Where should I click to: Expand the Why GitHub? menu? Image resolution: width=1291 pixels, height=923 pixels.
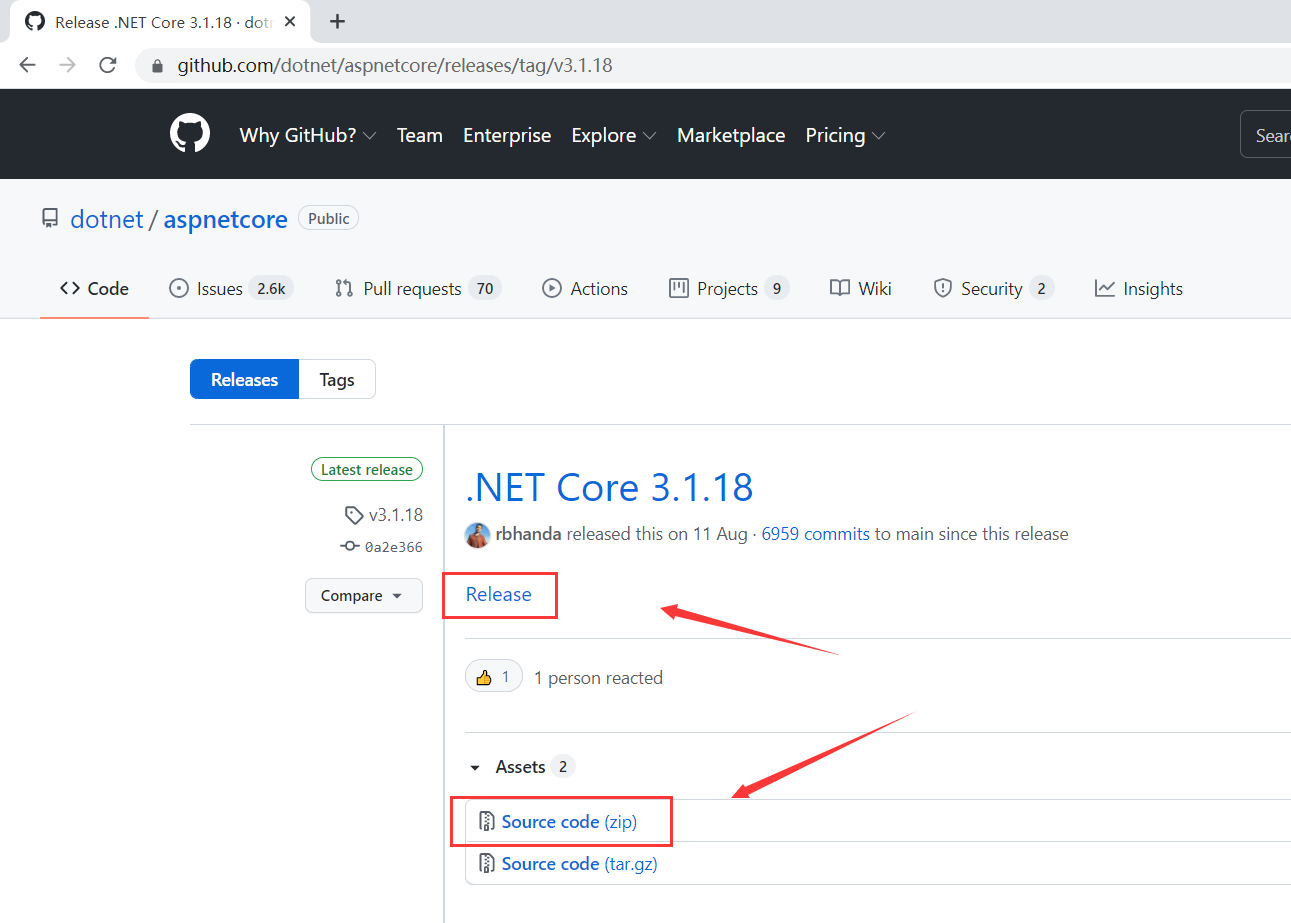307,135
